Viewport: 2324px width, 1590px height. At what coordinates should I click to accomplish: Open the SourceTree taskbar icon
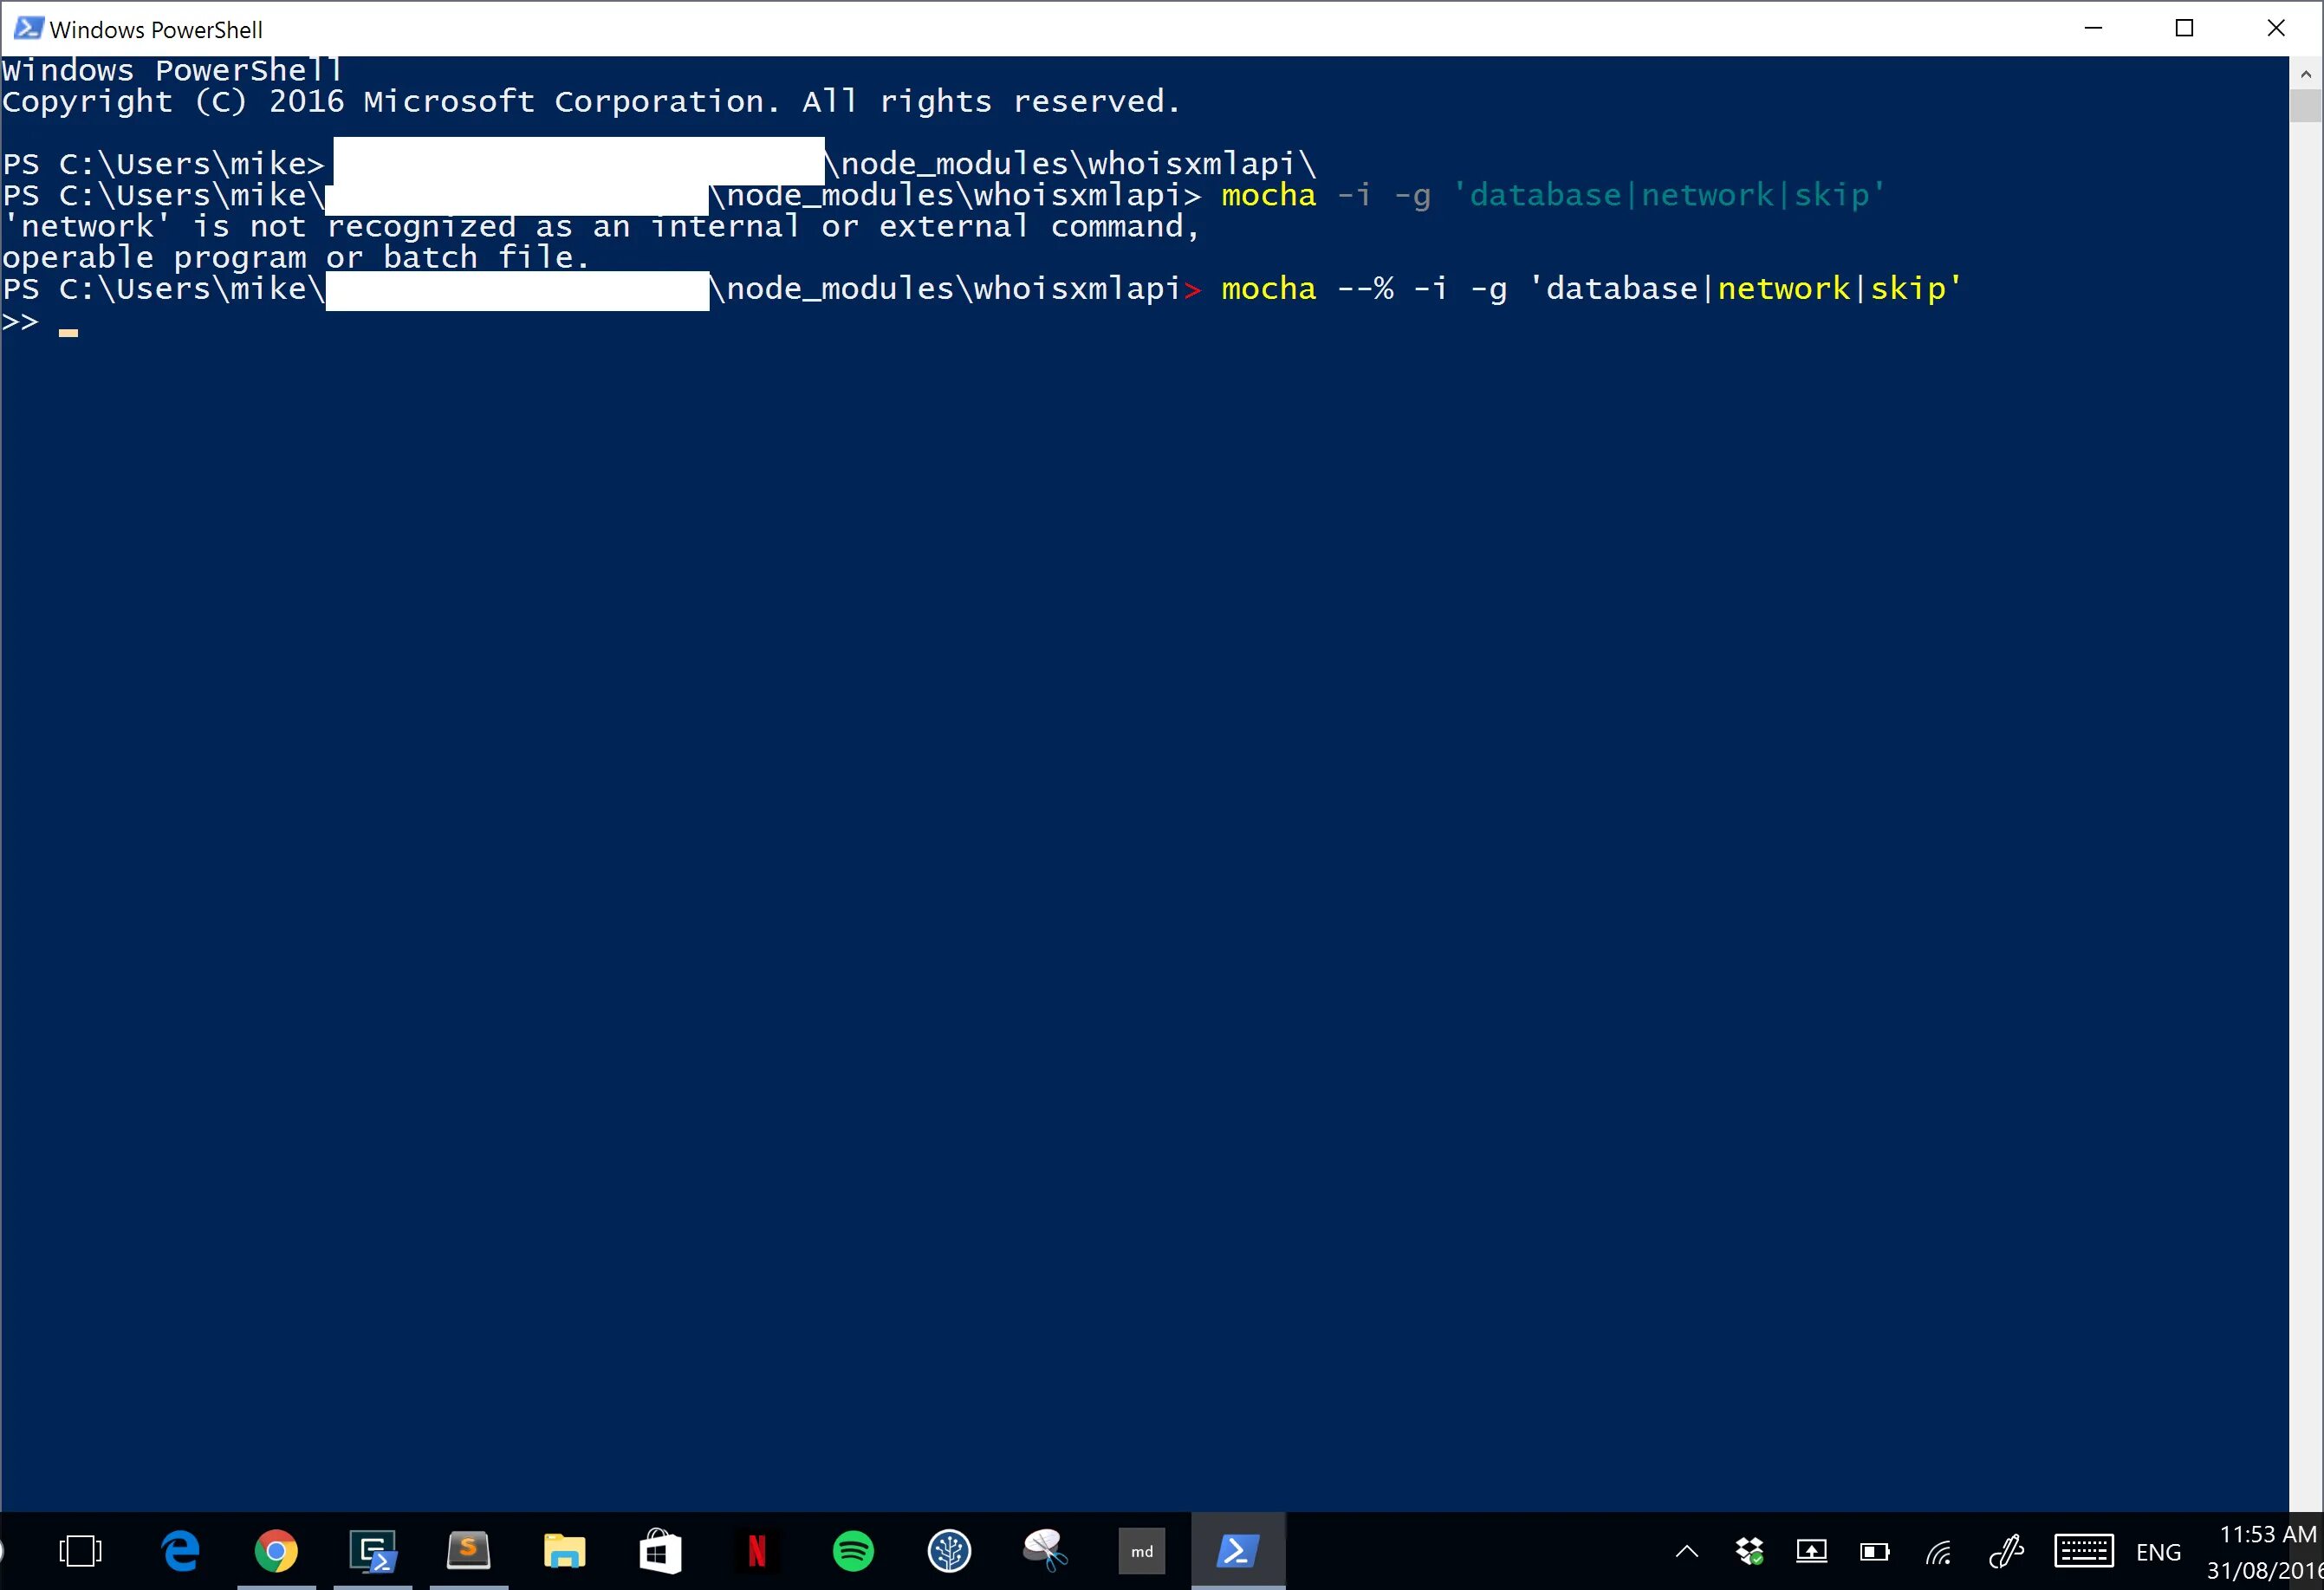(949, 1551)
